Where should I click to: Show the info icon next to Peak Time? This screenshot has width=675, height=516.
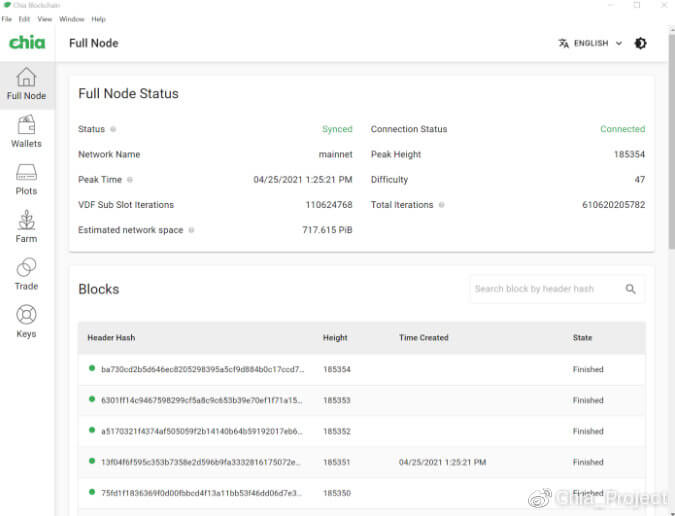[130, 179]
